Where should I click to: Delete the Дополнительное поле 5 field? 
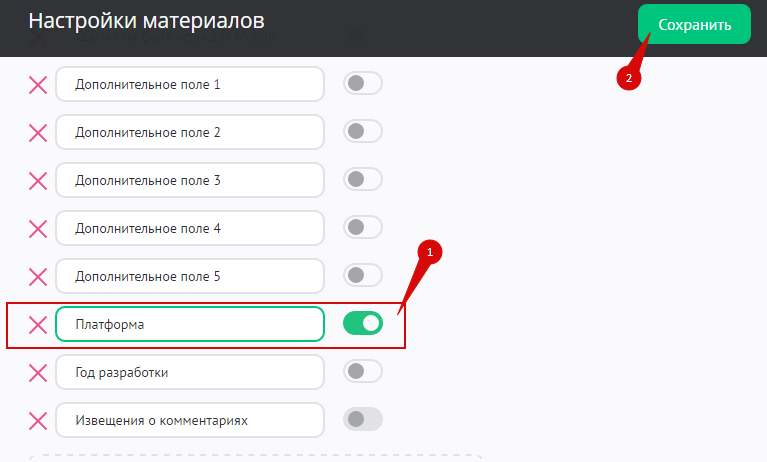coord(38,276)
